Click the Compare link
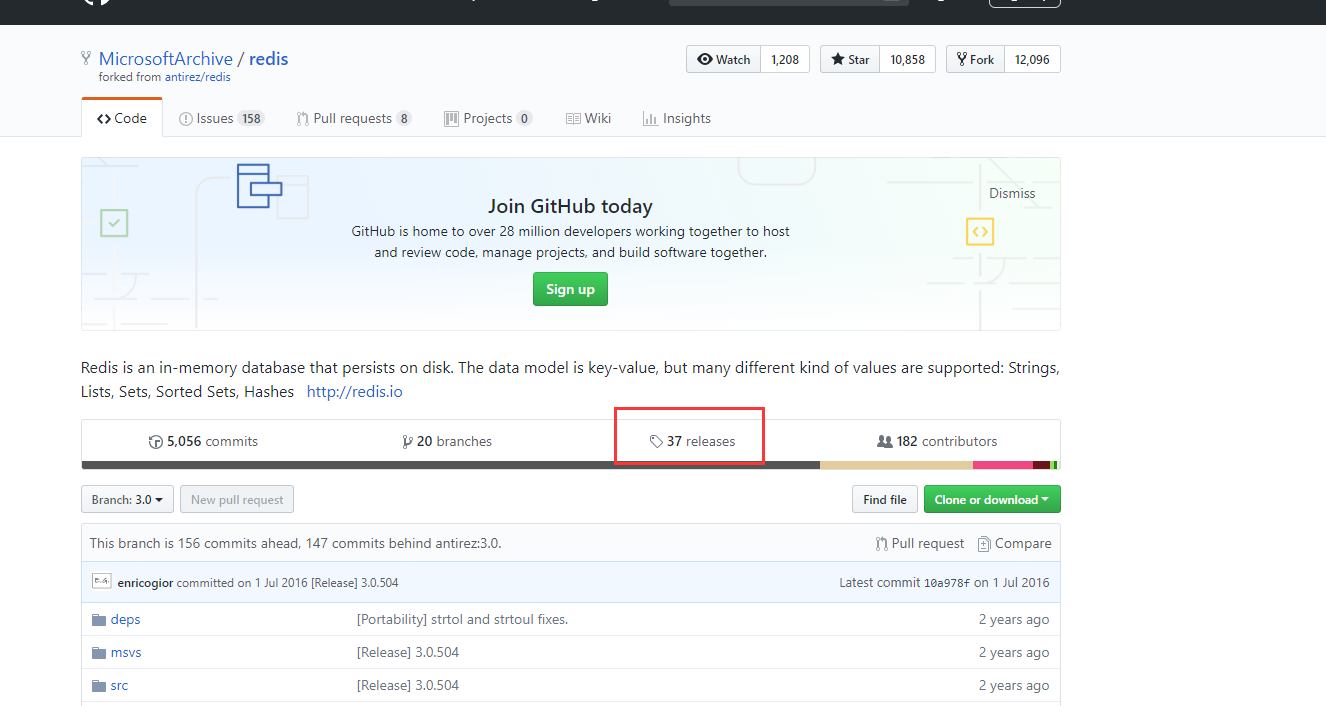 coord(1014,543)
